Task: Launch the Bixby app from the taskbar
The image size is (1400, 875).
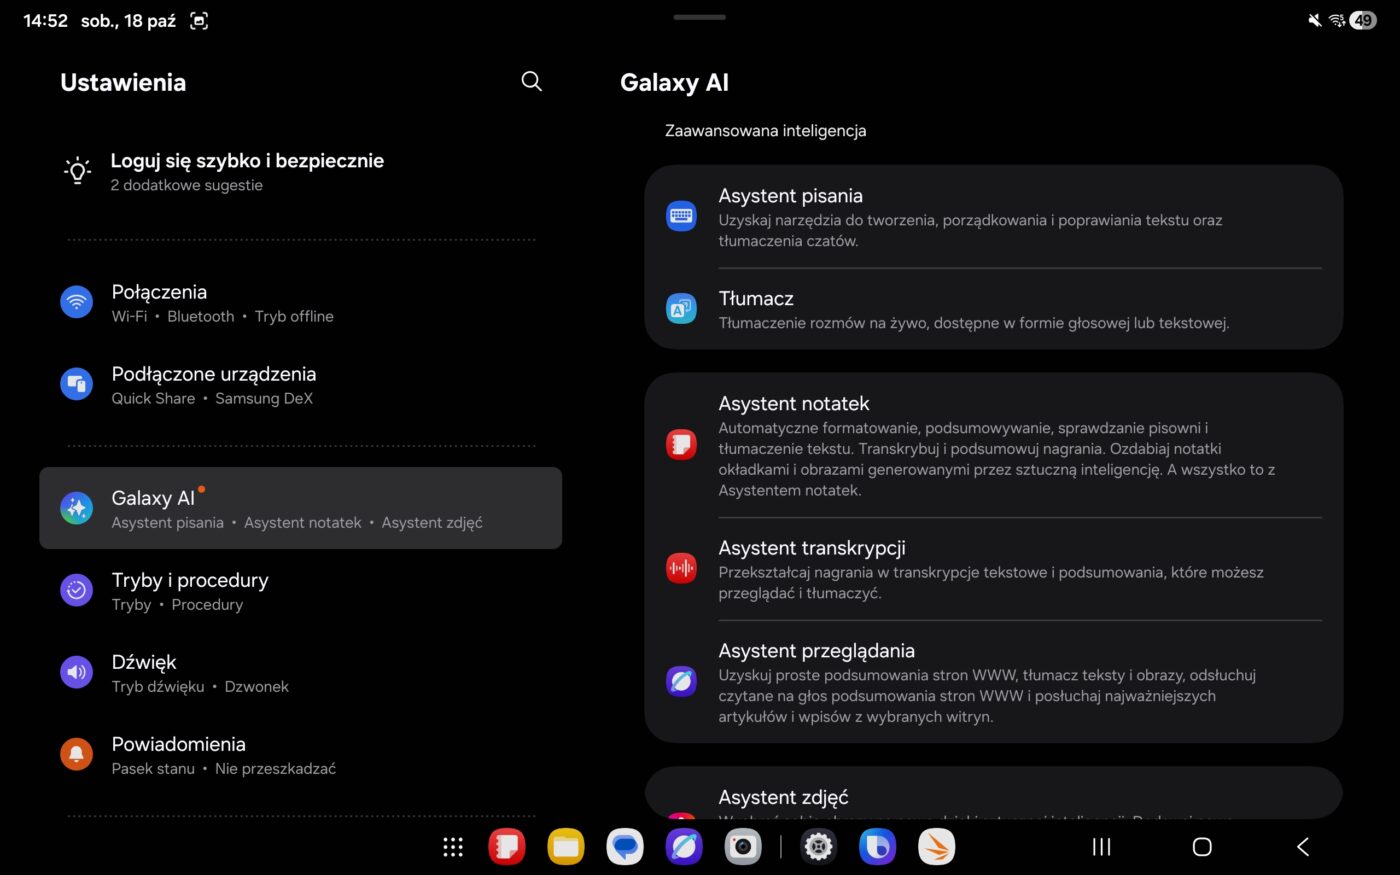Action: [878, 847]
